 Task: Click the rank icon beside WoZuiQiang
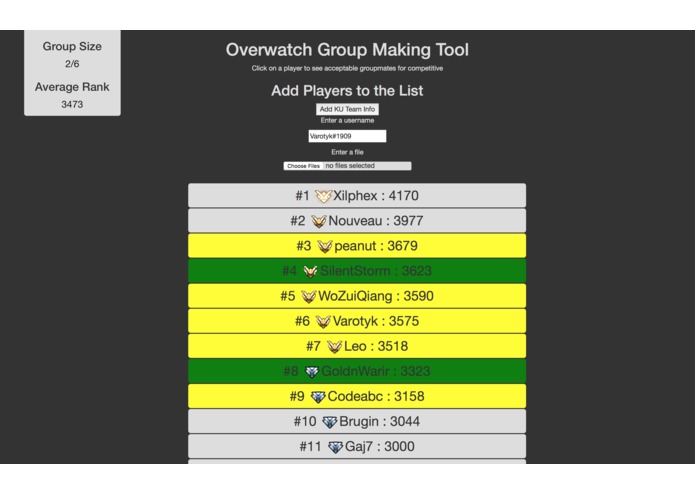(308, 296)
